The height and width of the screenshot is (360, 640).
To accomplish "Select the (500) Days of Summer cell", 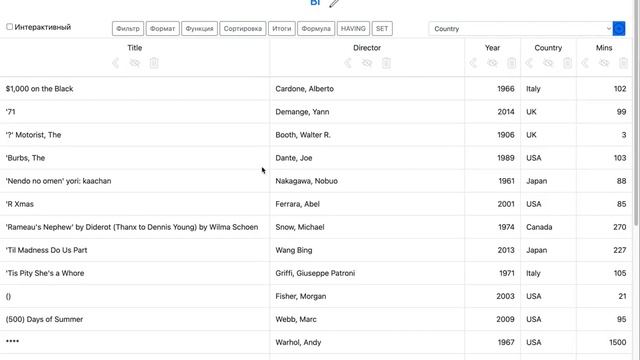I will [135, 319].
